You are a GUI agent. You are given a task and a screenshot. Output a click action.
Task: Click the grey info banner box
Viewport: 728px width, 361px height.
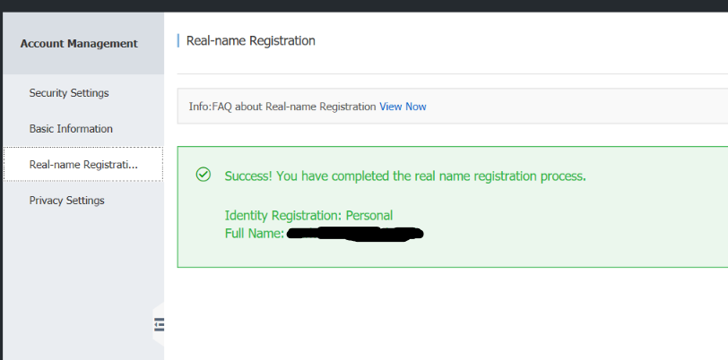452,106
